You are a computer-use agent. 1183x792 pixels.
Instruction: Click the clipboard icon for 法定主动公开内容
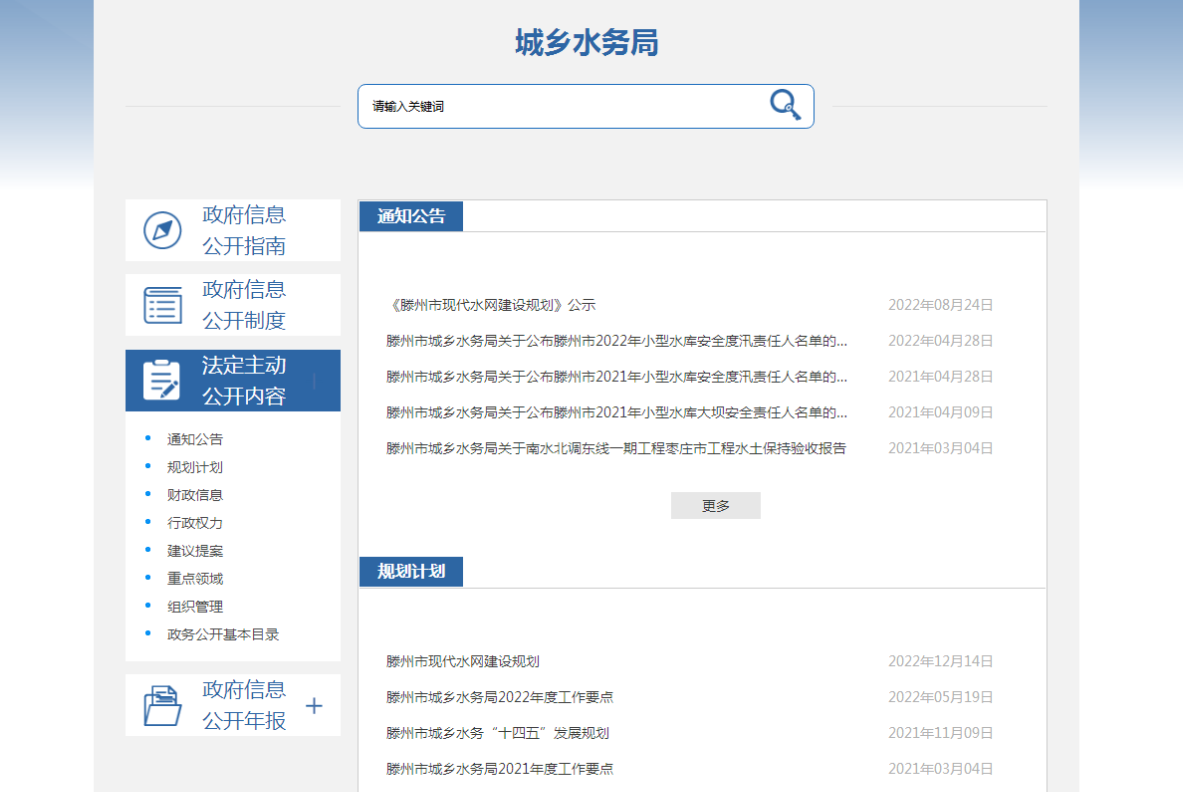(x=161, y=379)
